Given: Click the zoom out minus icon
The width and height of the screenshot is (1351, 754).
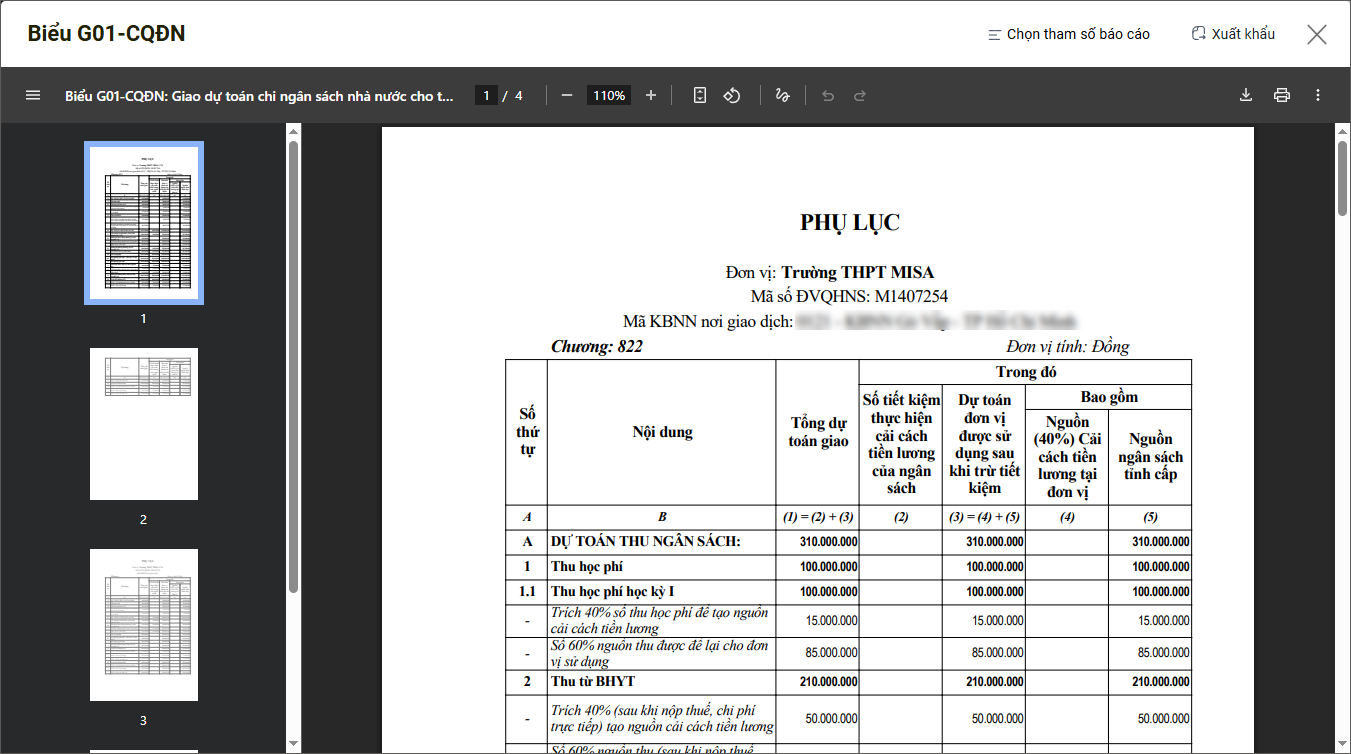Looking at the screenshot, I should (567, 95).
